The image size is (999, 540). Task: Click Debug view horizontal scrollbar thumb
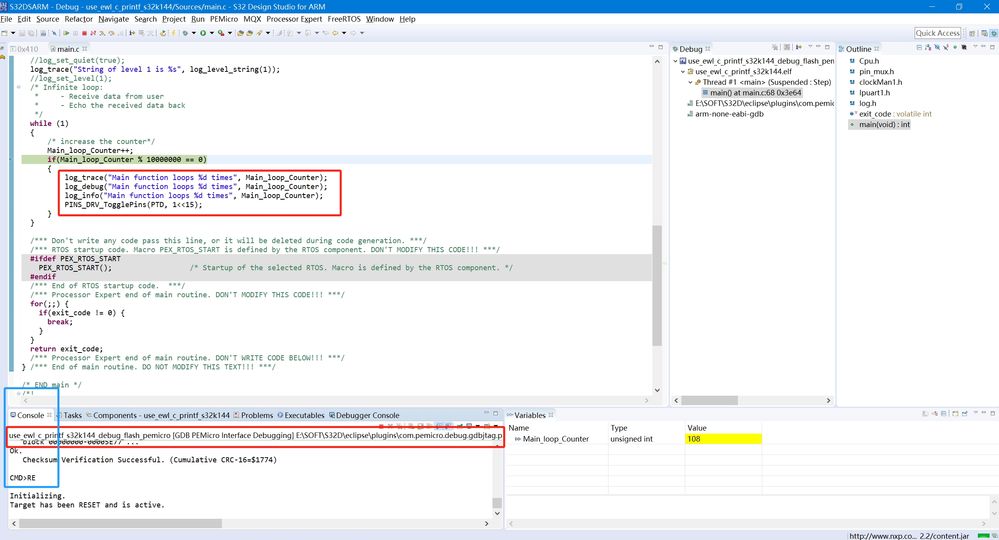pyautogui.click(x=709, y=401)
